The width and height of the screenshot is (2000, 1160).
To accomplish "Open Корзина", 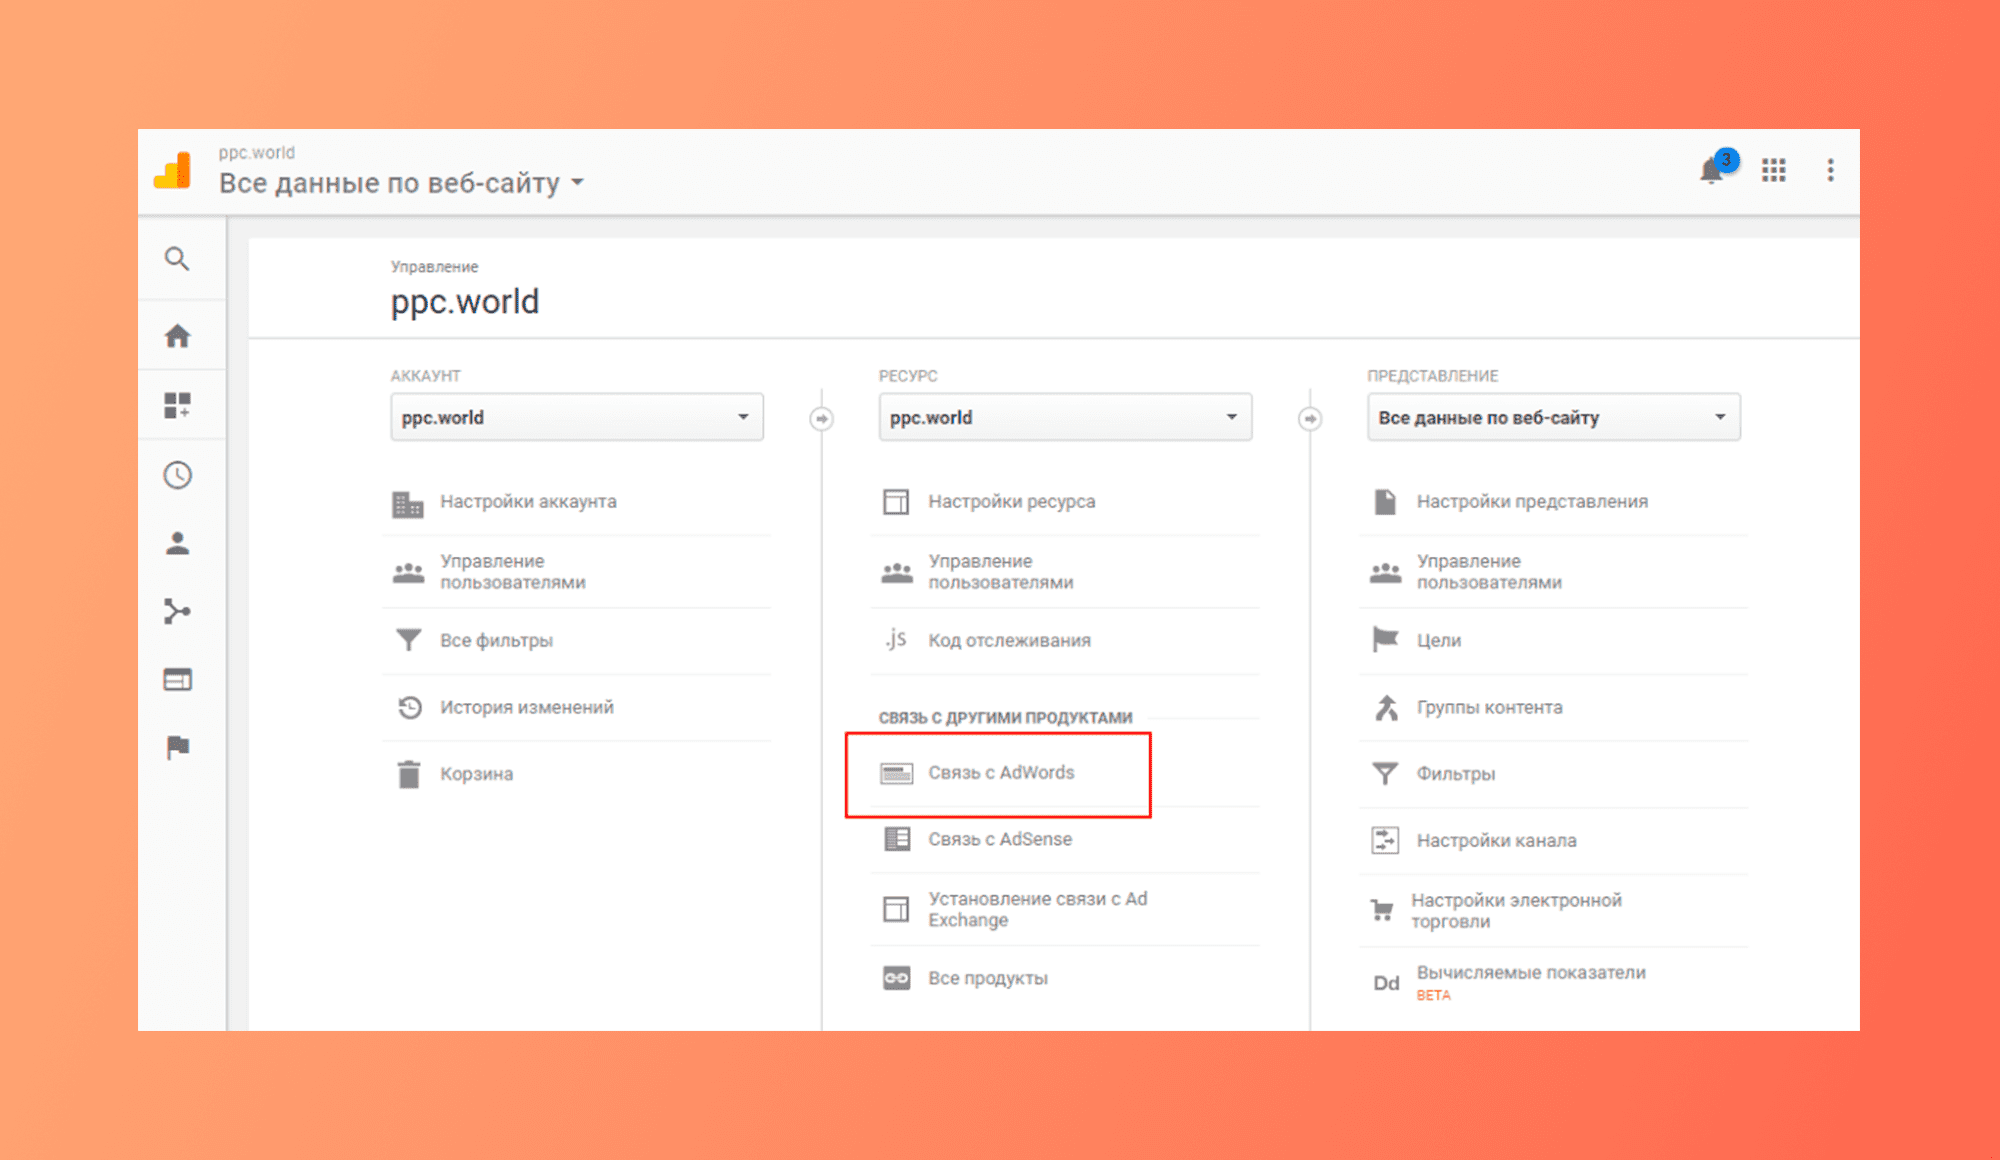I will [x=476, y=774].
